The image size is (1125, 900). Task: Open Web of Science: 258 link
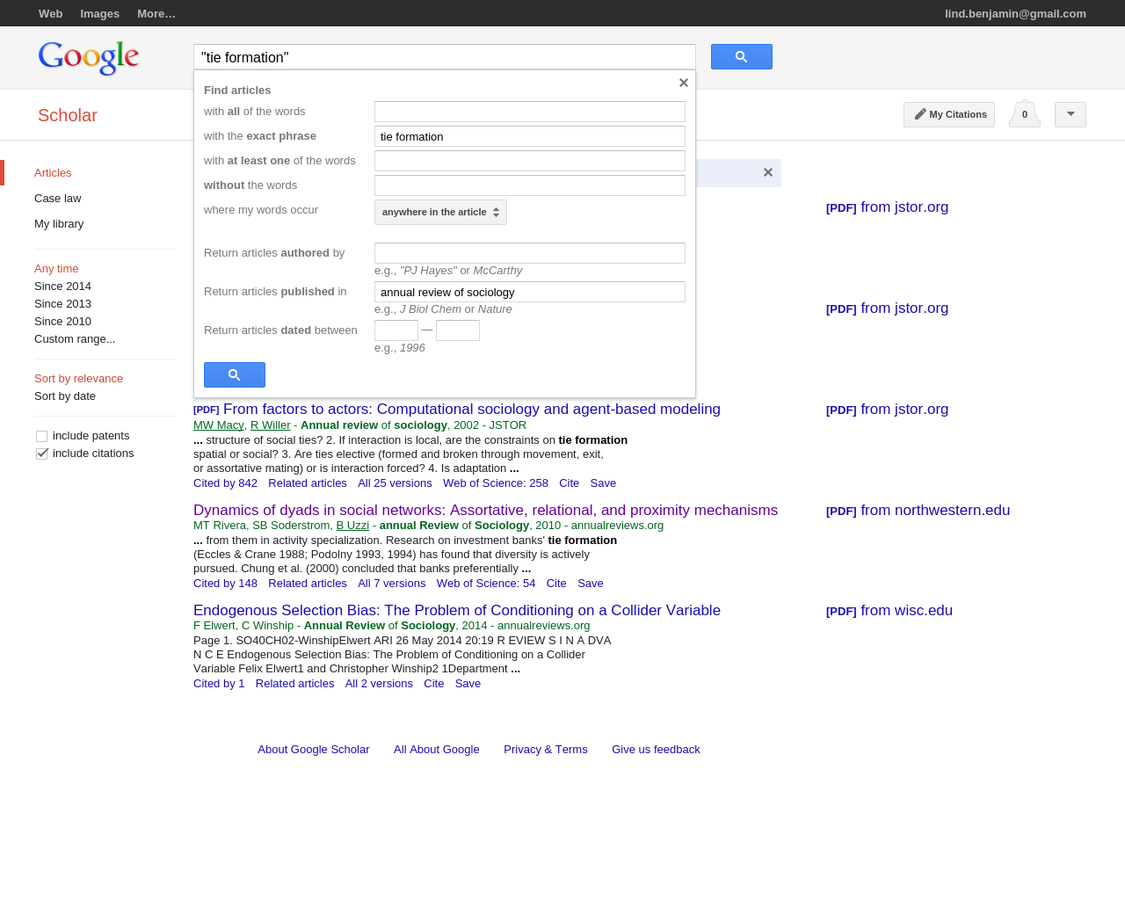tap(495, 483)
